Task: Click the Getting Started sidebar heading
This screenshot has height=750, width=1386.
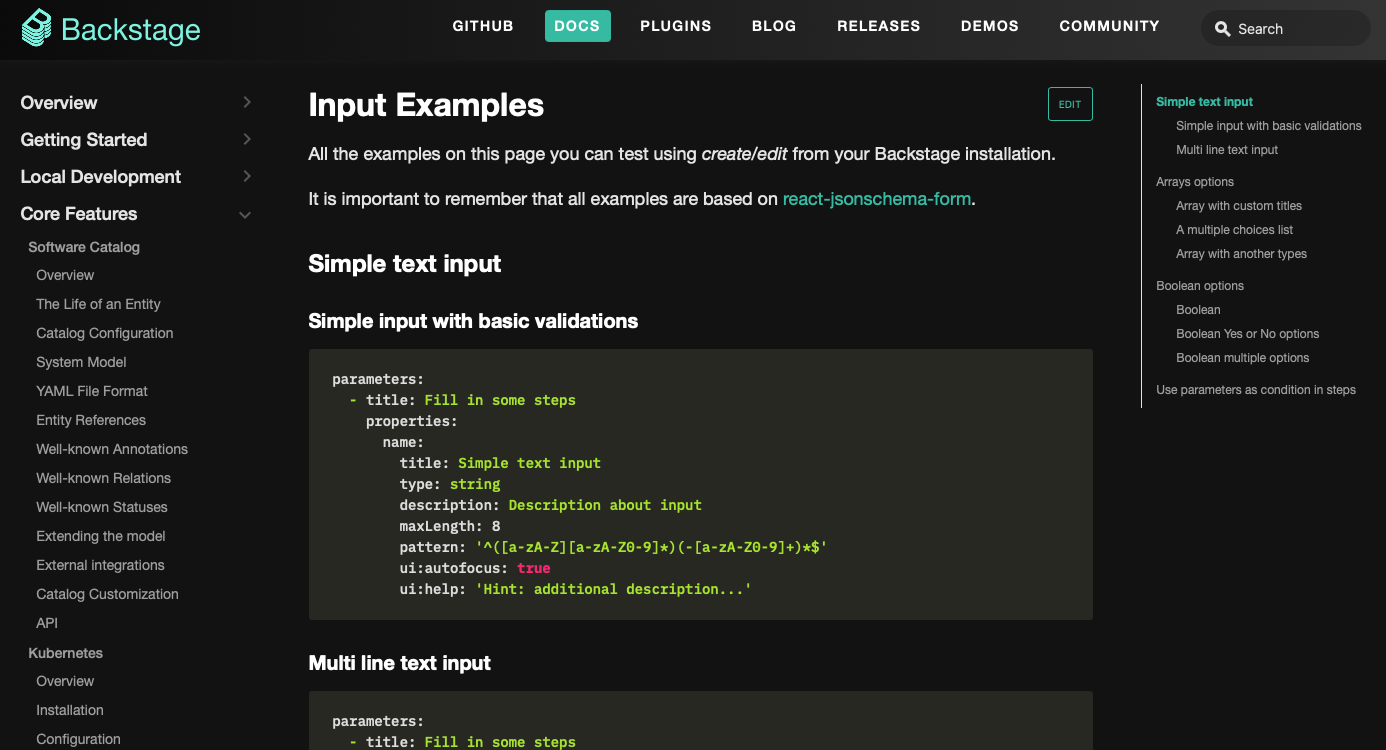Action: [84, 140]
